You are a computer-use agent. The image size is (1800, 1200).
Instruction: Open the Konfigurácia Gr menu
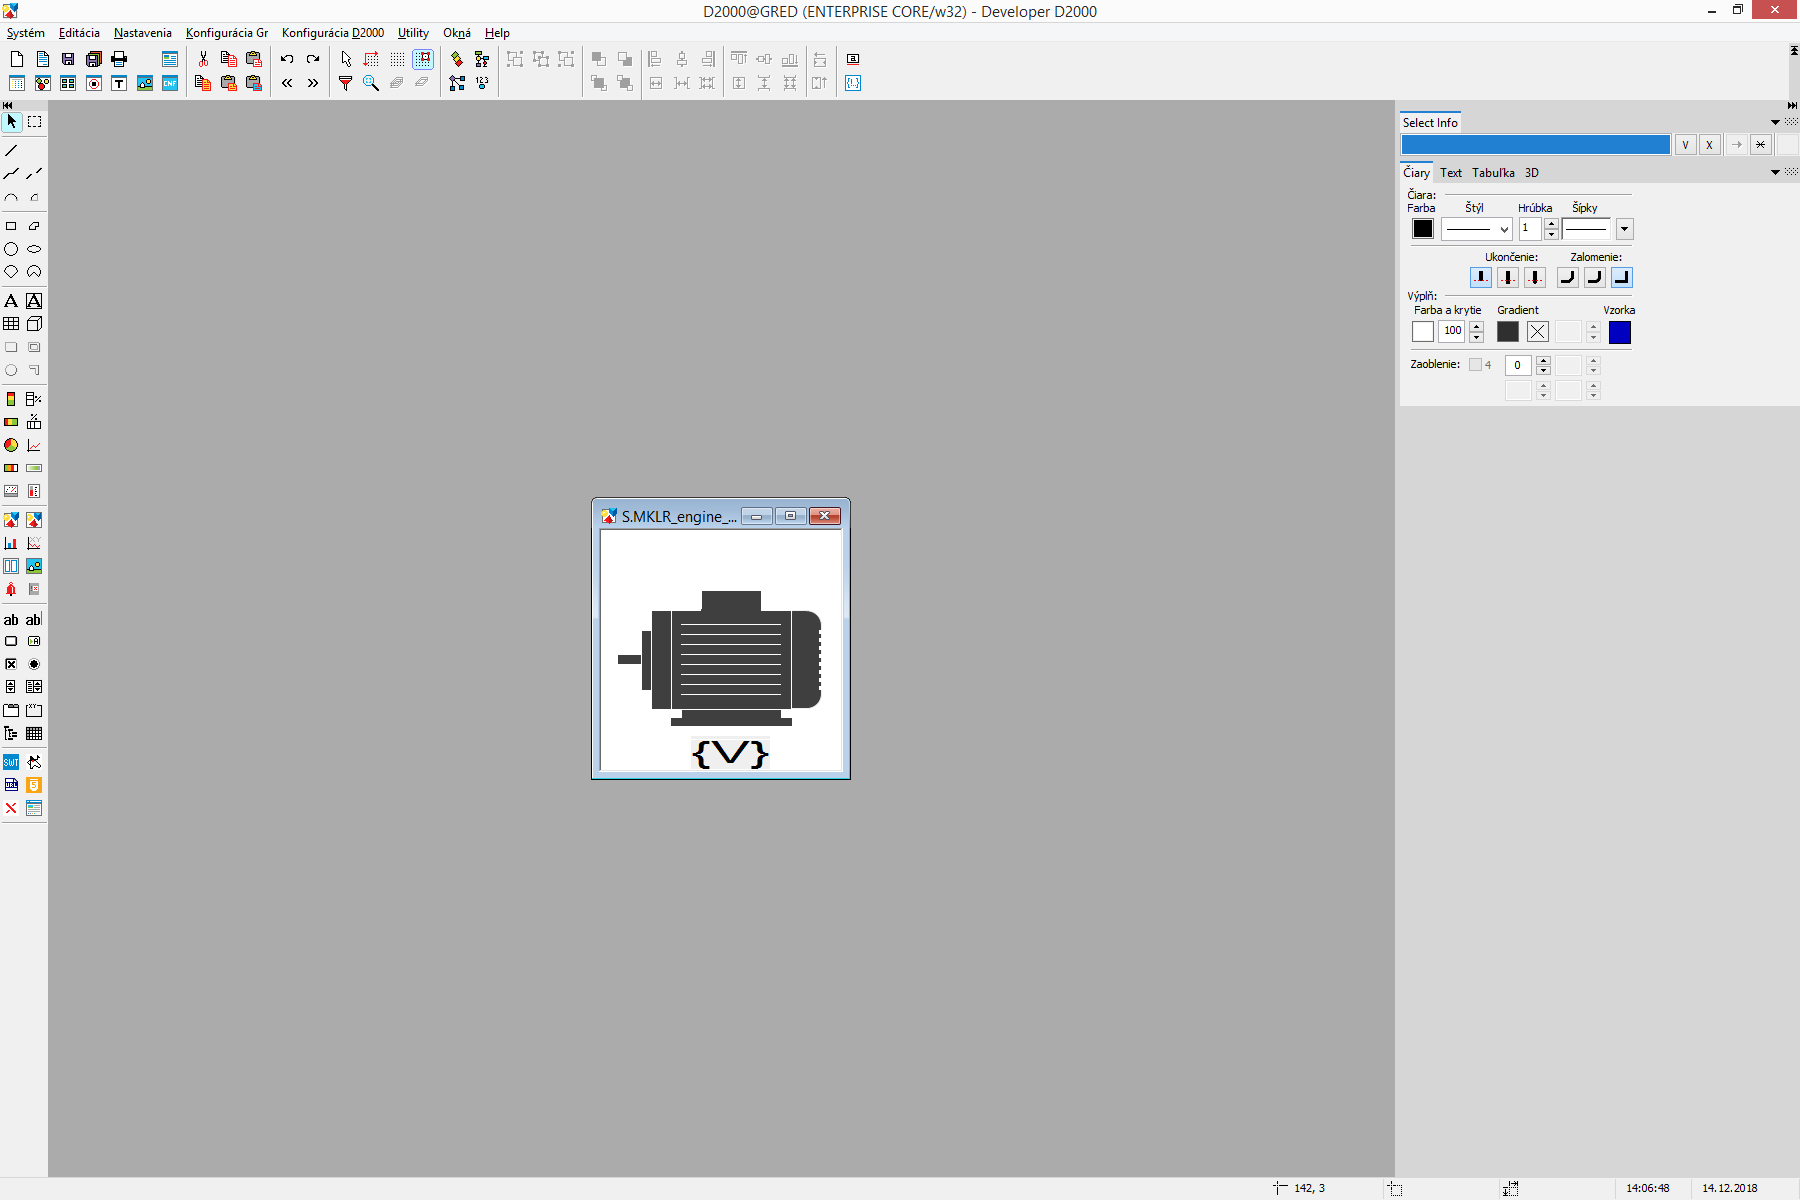[x=226, y=33]
